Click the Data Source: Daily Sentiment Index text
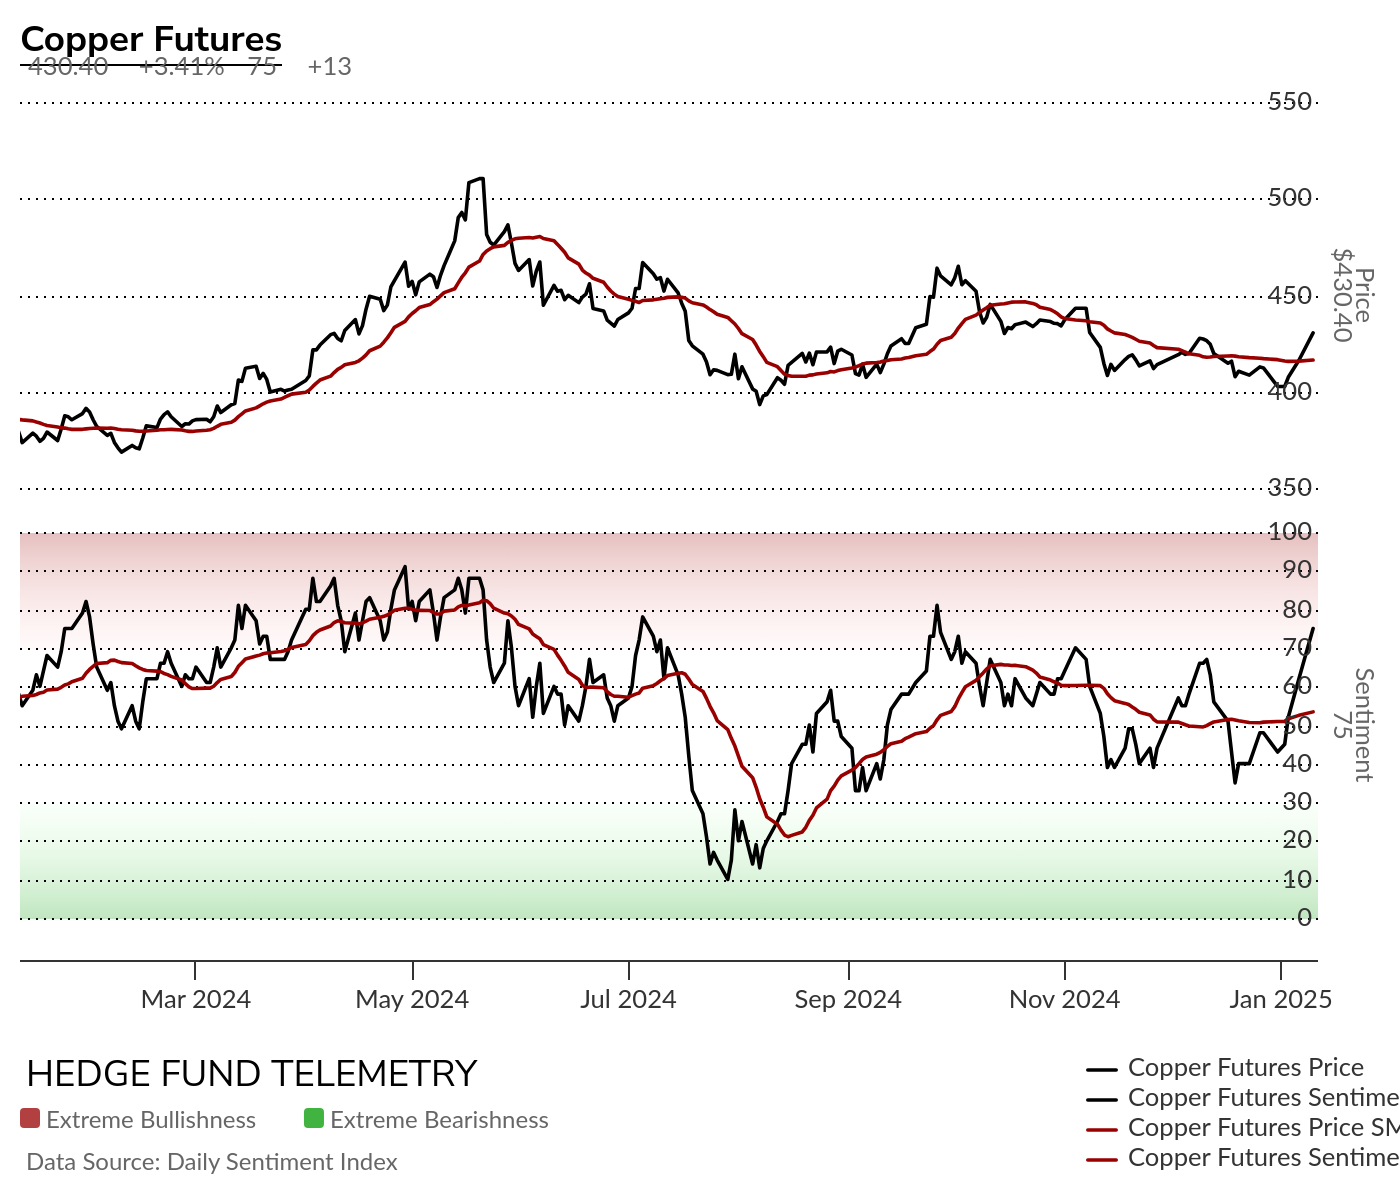The width and height of the screenshot is (1400, 1200). coord(212,1162)
